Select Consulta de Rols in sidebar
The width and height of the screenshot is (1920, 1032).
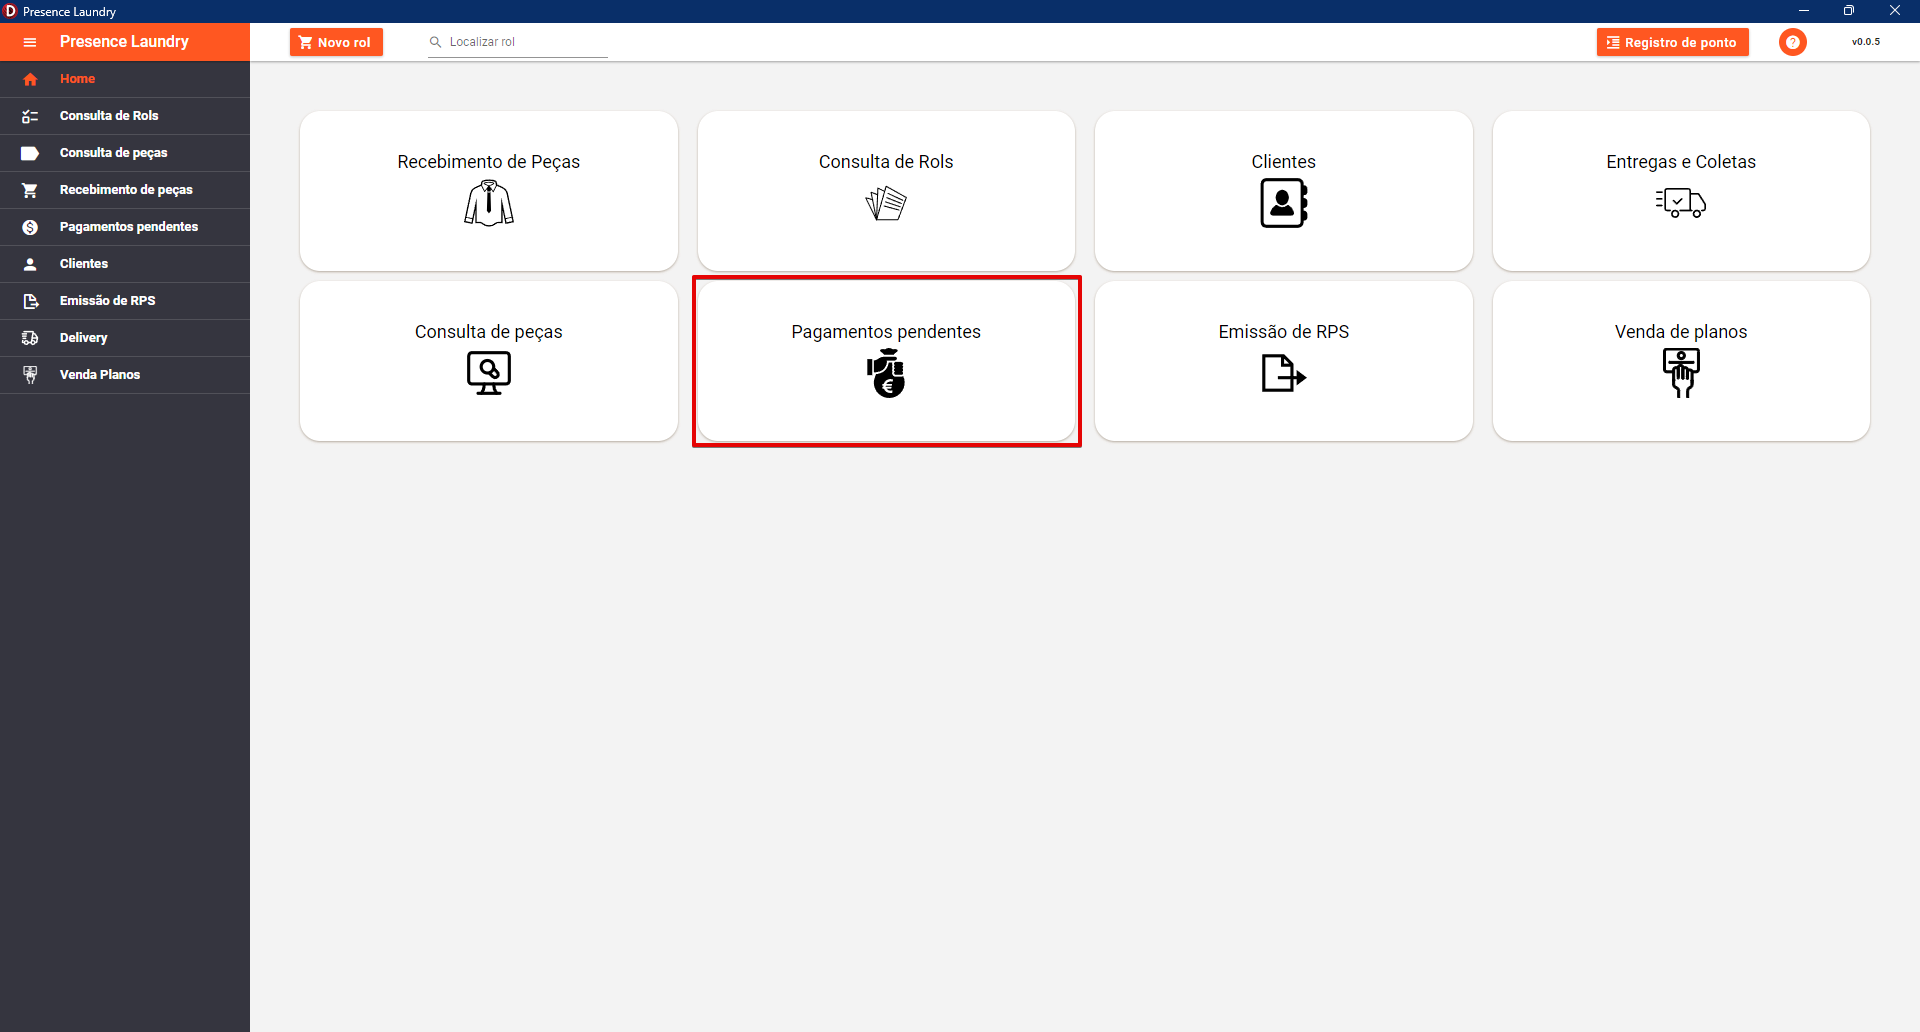[x=125, y=116]
